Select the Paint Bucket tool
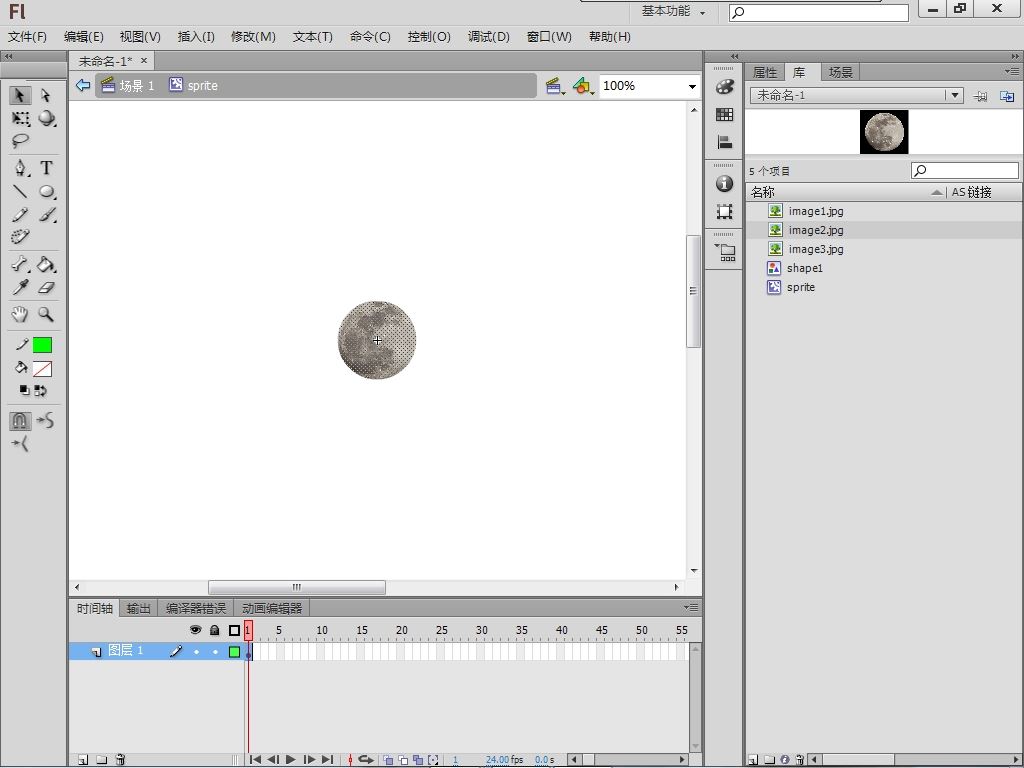 (x=46, y=265)
